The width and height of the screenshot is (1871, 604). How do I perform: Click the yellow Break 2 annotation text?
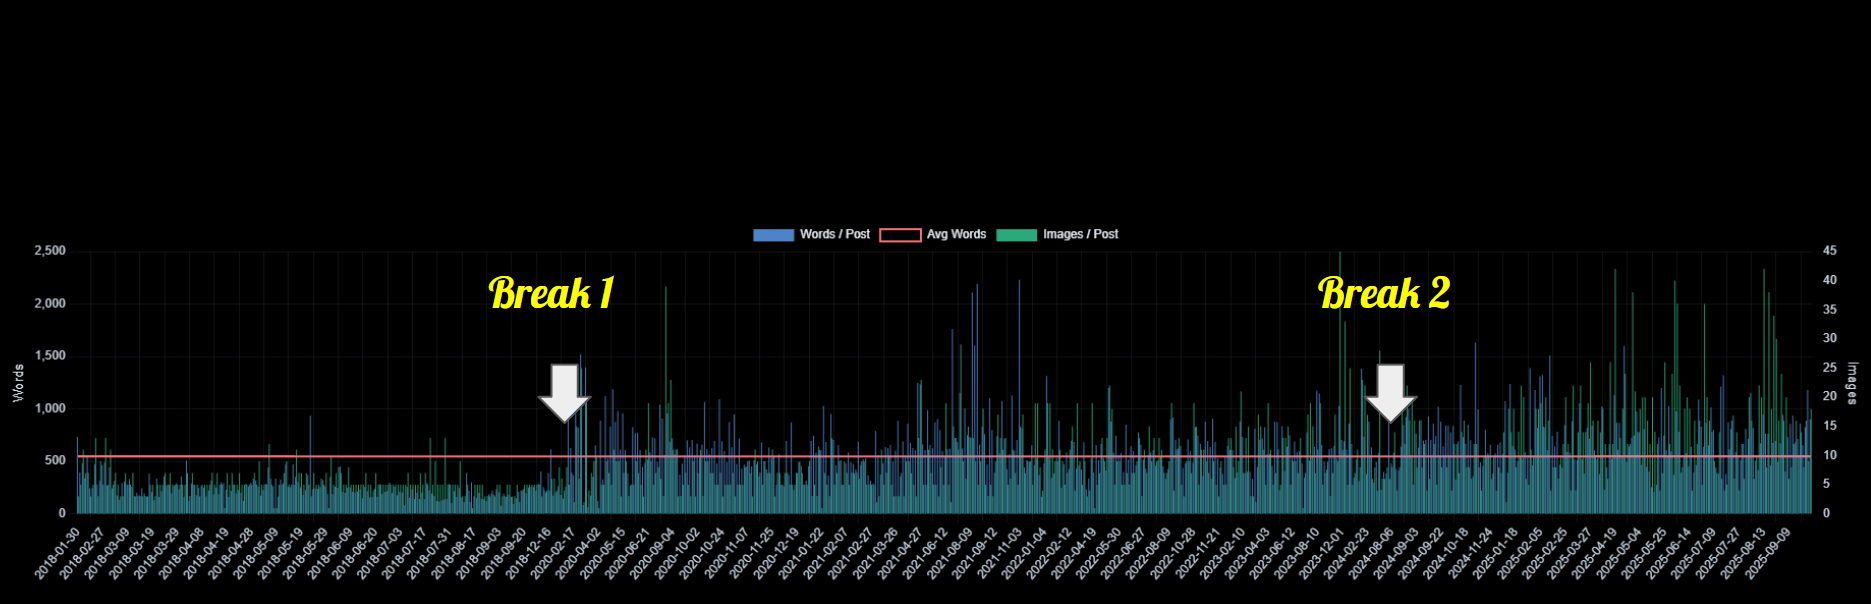pos(1384,293)
